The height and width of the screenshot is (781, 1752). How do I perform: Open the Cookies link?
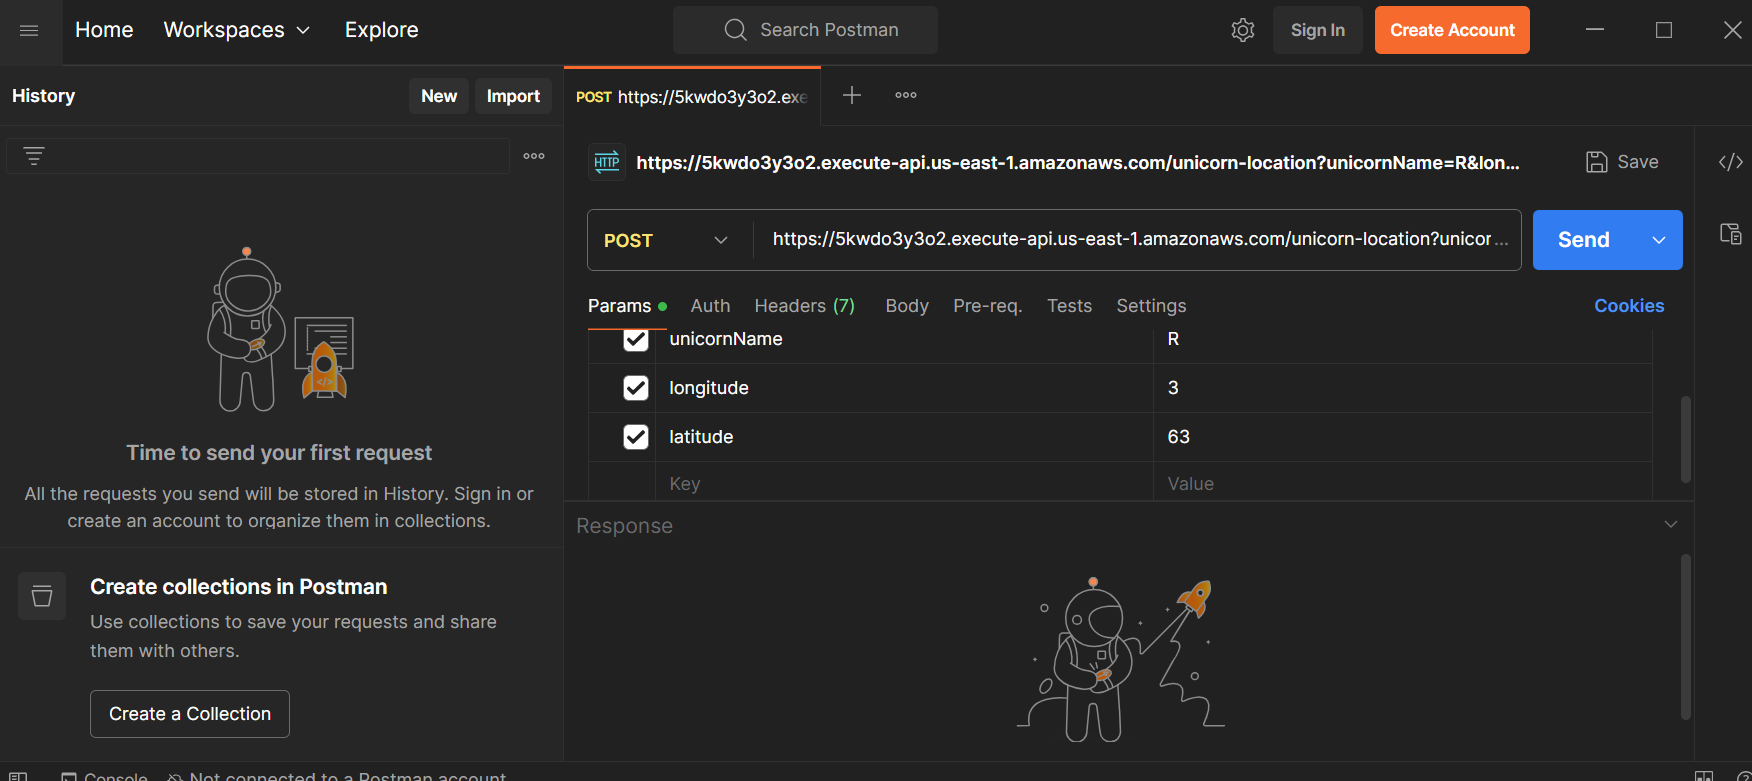[1629, 306]
